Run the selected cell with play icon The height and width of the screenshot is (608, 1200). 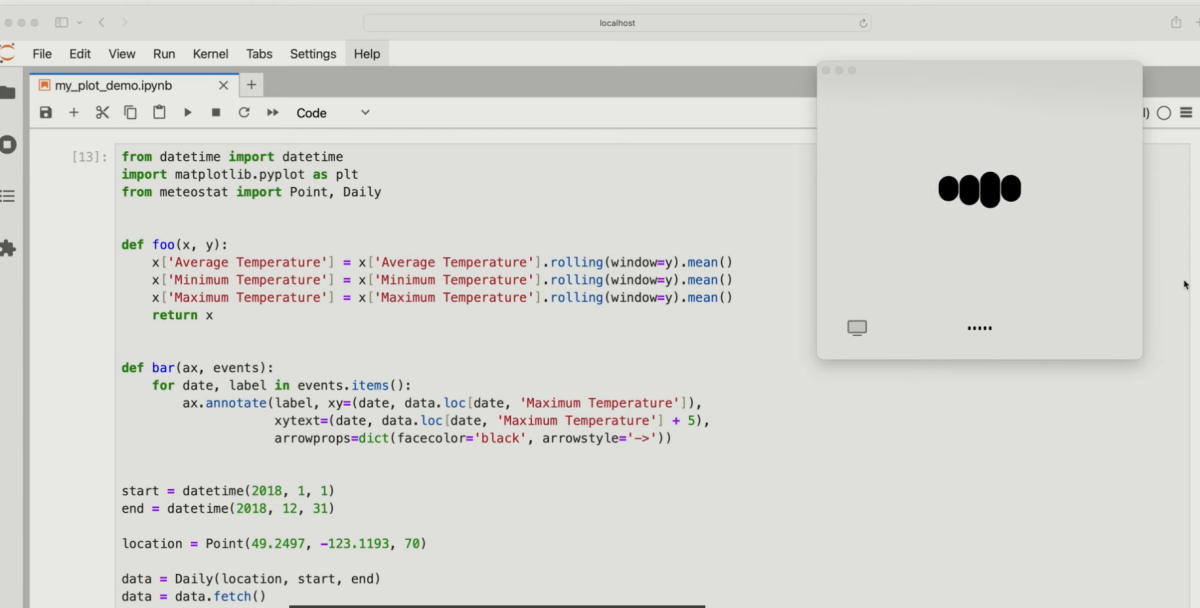point(187,113)
